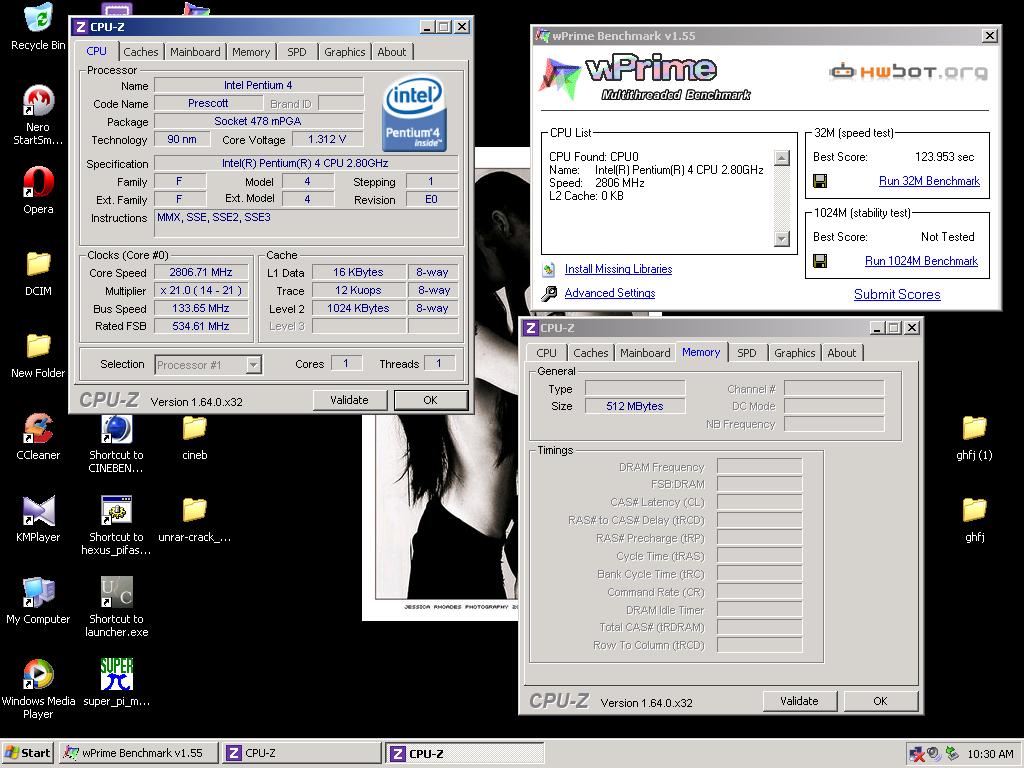This screenshot has width=1024, height=768.
Task: Open the DCIM folder icon
Action: tap(38, 264)
